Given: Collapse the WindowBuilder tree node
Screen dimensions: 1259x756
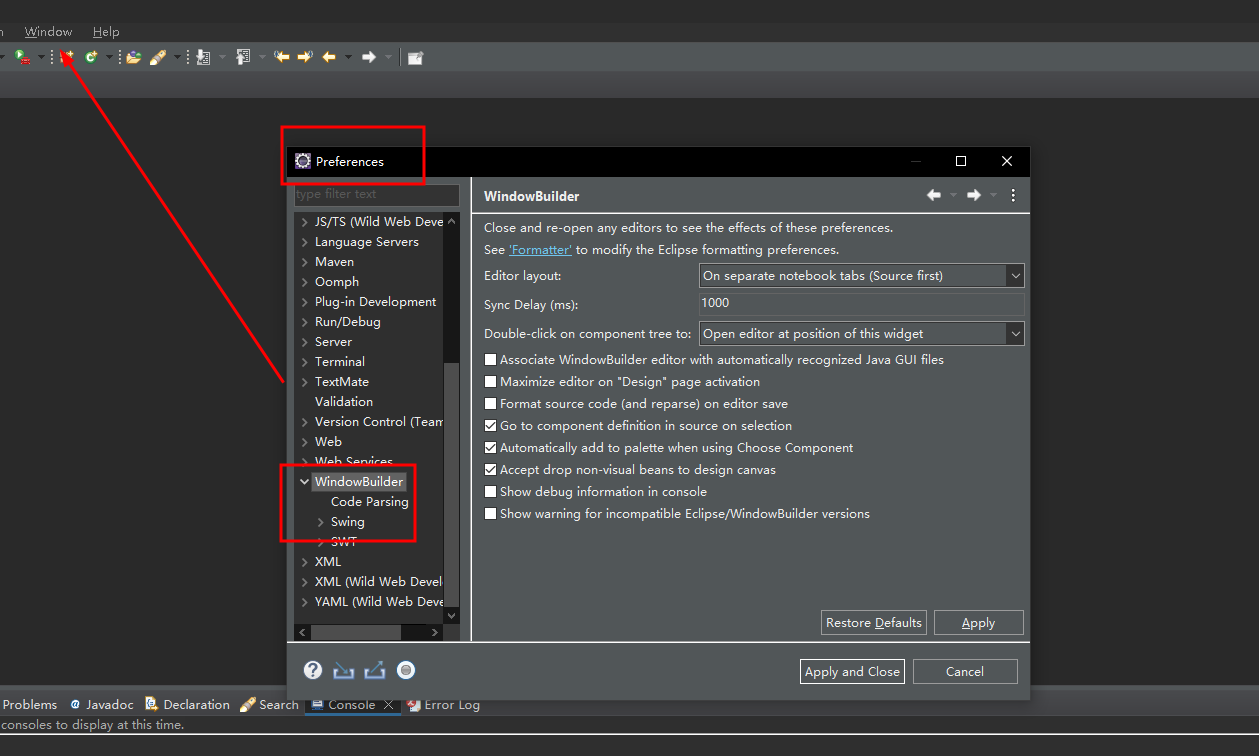Looking at the screenshot, I should pos(304,481).
